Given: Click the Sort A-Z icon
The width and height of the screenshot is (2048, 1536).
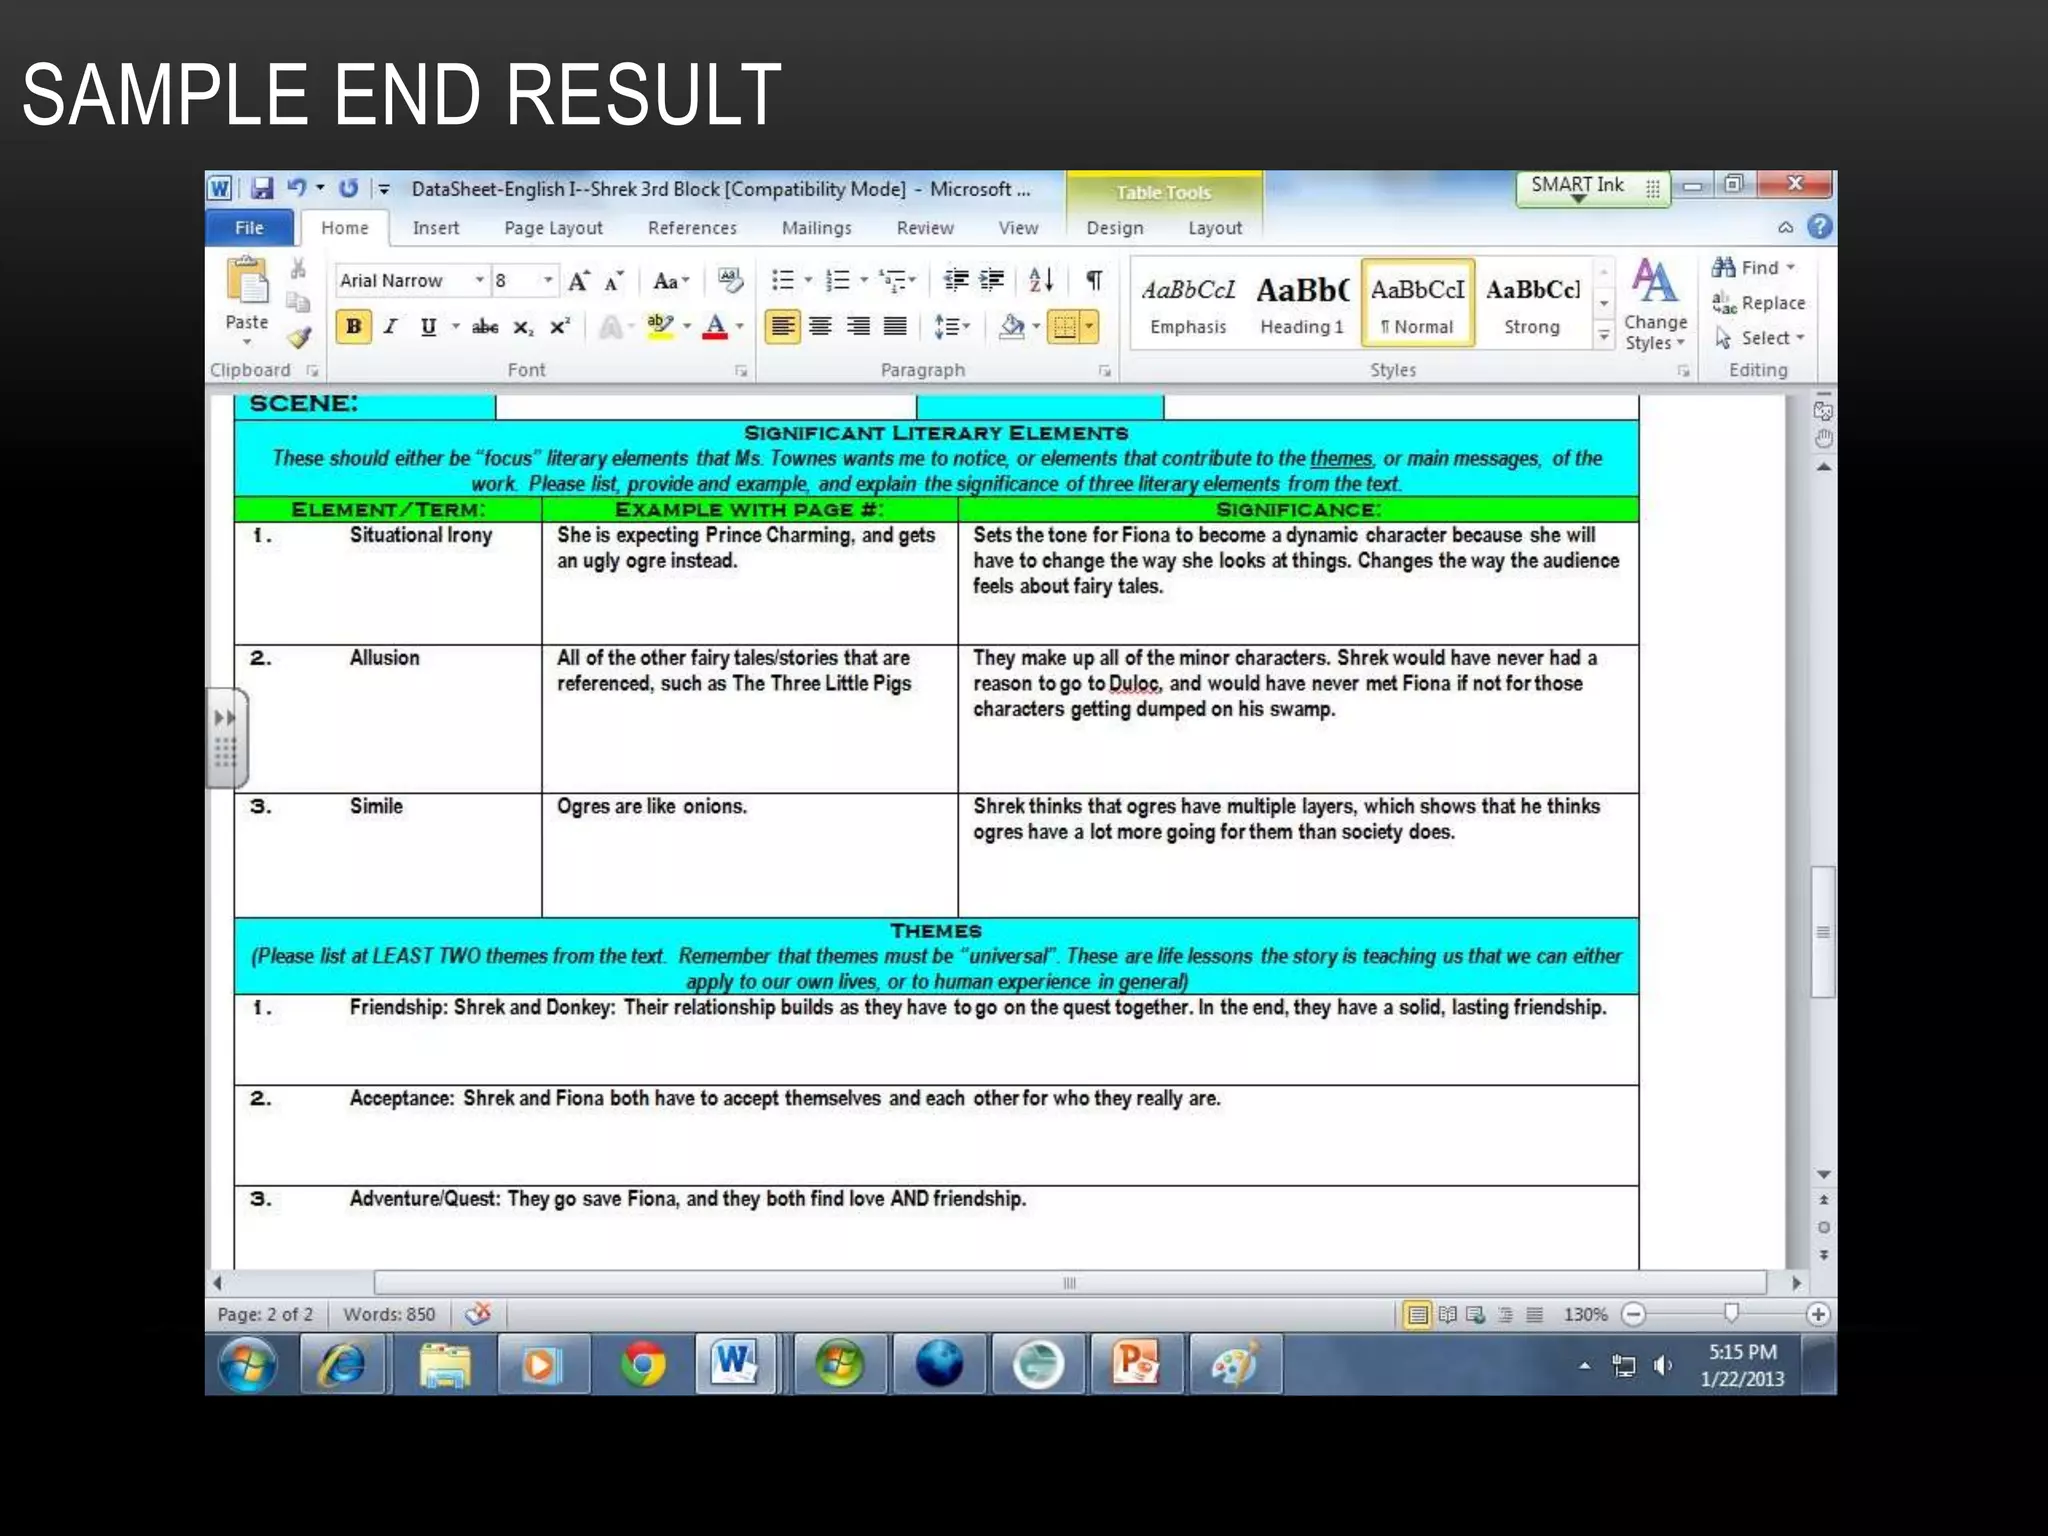Looking at the screenshot, I should tap(1040, 281).
